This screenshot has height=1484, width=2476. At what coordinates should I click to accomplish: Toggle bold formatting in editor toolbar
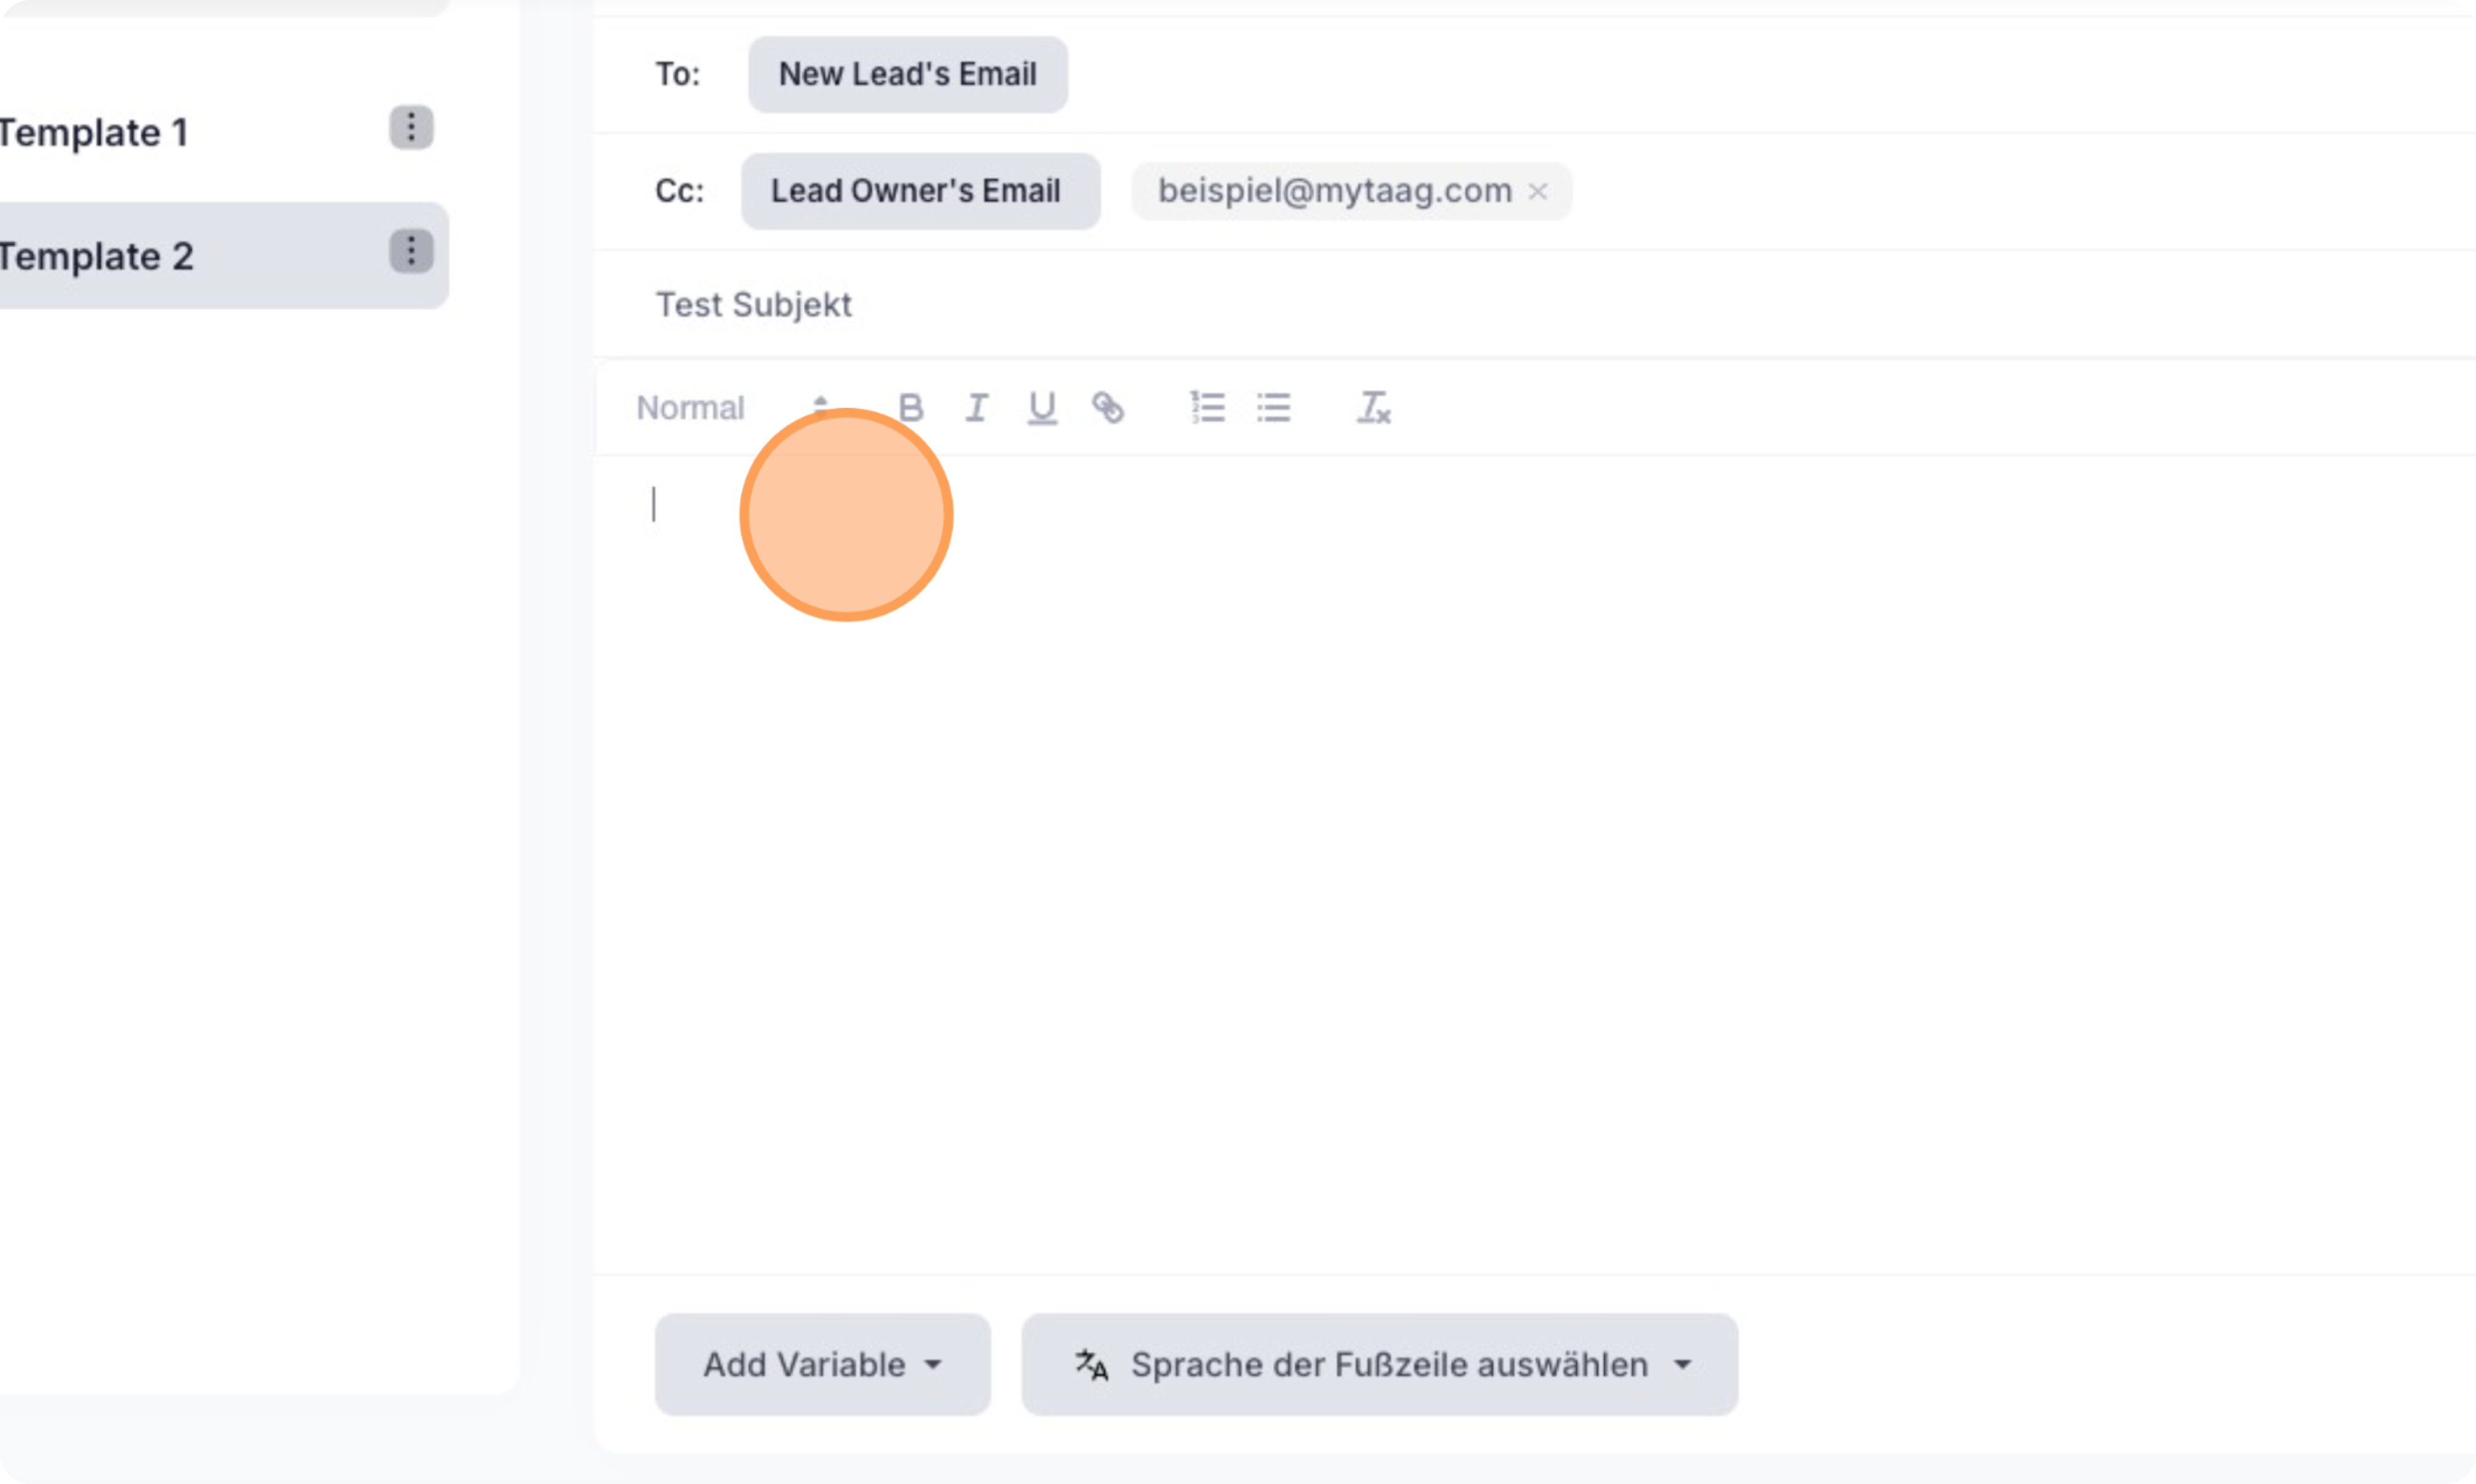tap(910, 407)
